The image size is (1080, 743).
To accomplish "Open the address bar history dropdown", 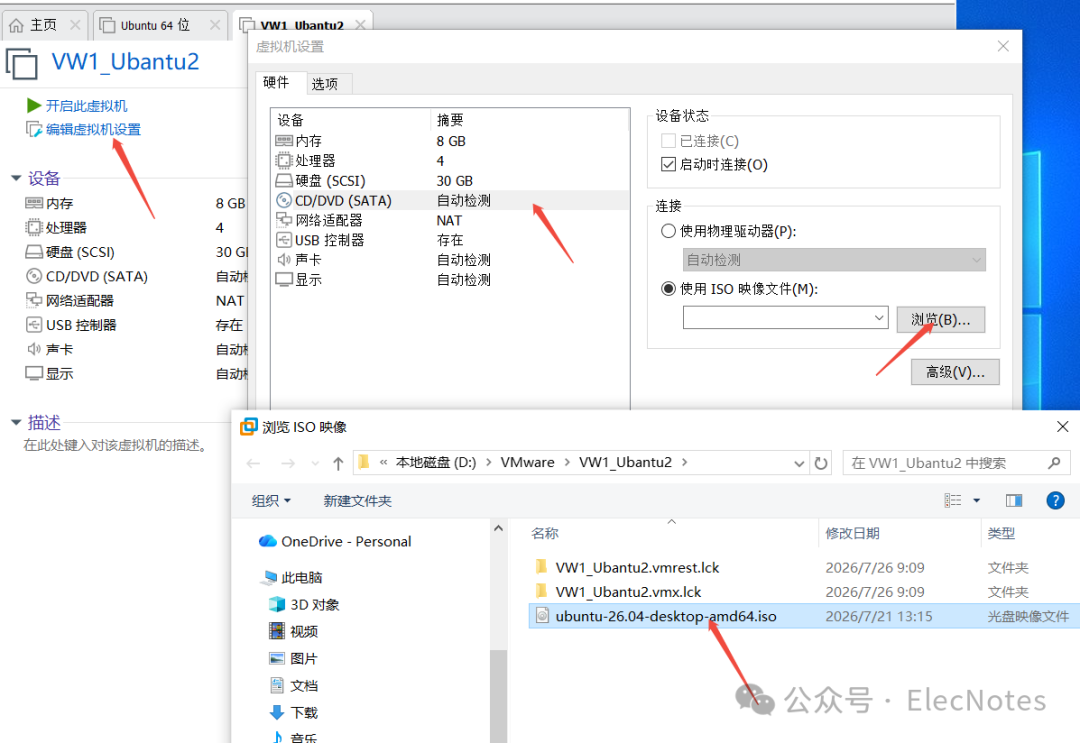I will tap(799, 463).
